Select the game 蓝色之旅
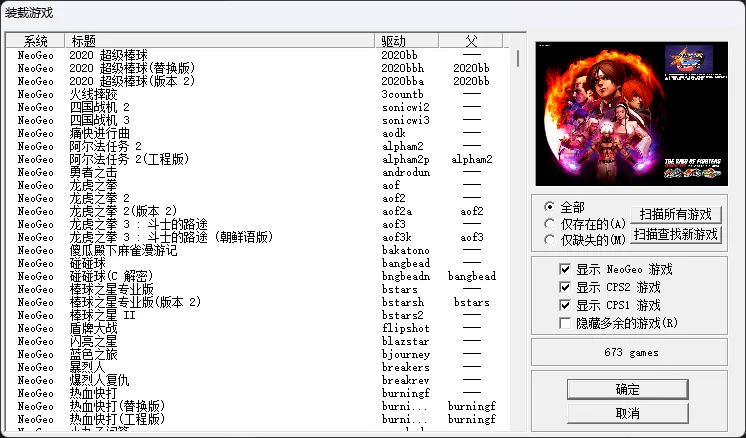The height and width of the screenshot is (438, 746). point(257,354)
